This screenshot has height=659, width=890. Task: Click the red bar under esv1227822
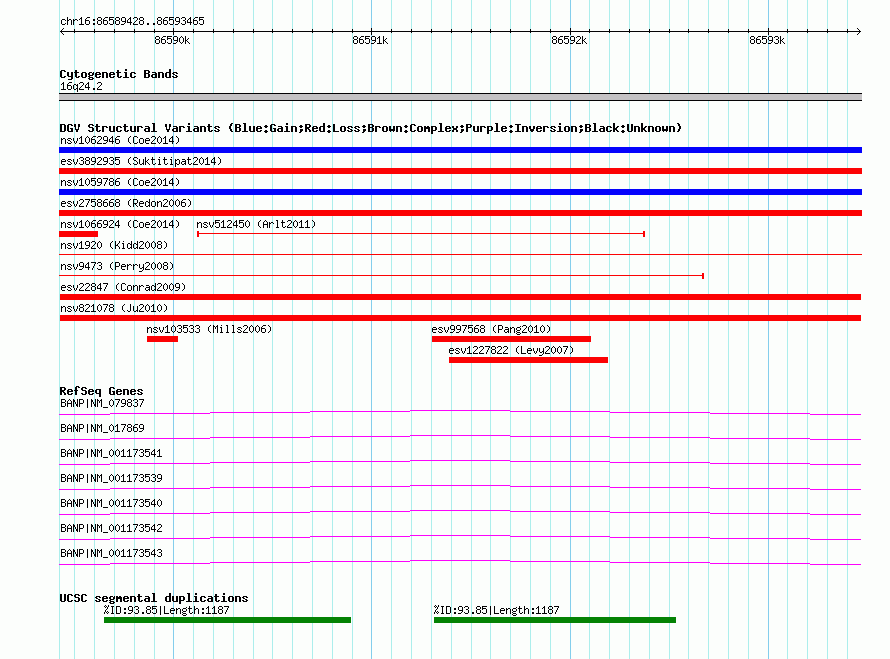pyautogui.click(x=528, y=360)
